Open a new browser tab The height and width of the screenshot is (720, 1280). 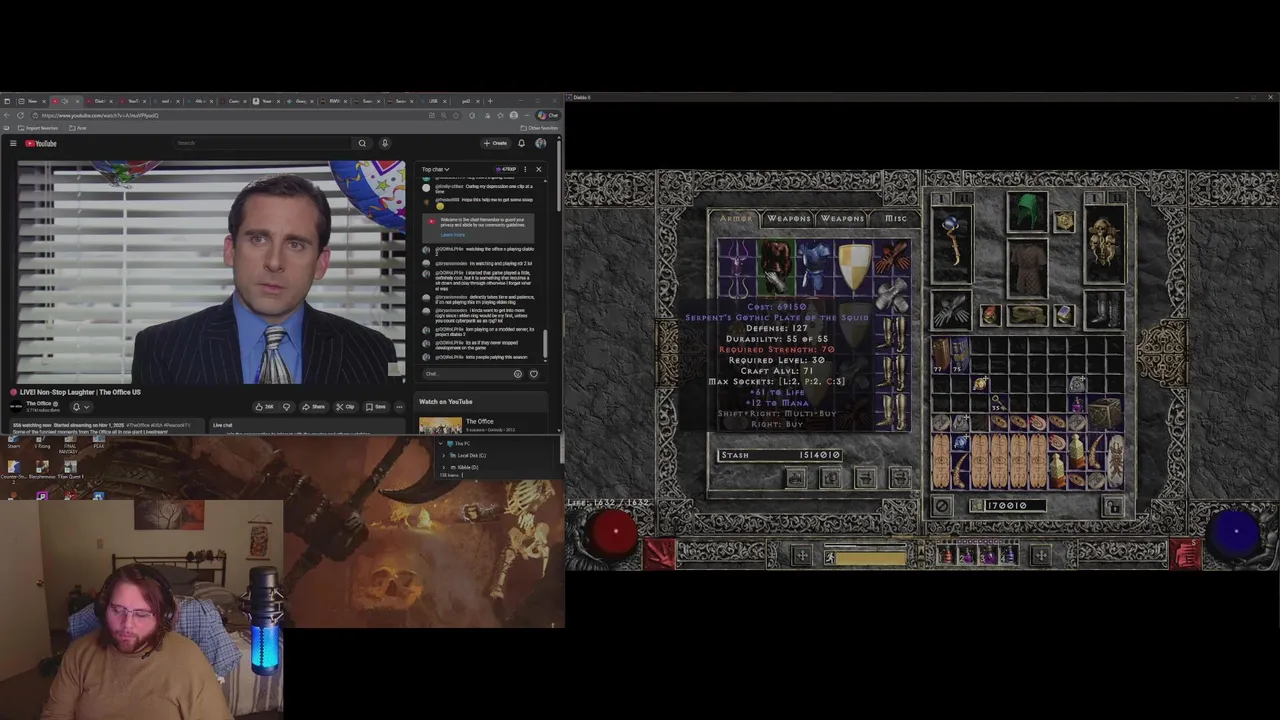(490, 101)
